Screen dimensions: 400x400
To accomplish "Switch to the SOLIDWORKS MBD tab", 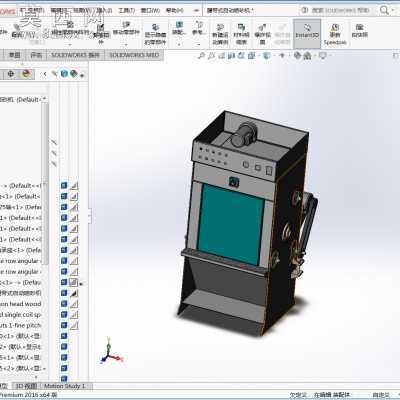I will point(134,55).
